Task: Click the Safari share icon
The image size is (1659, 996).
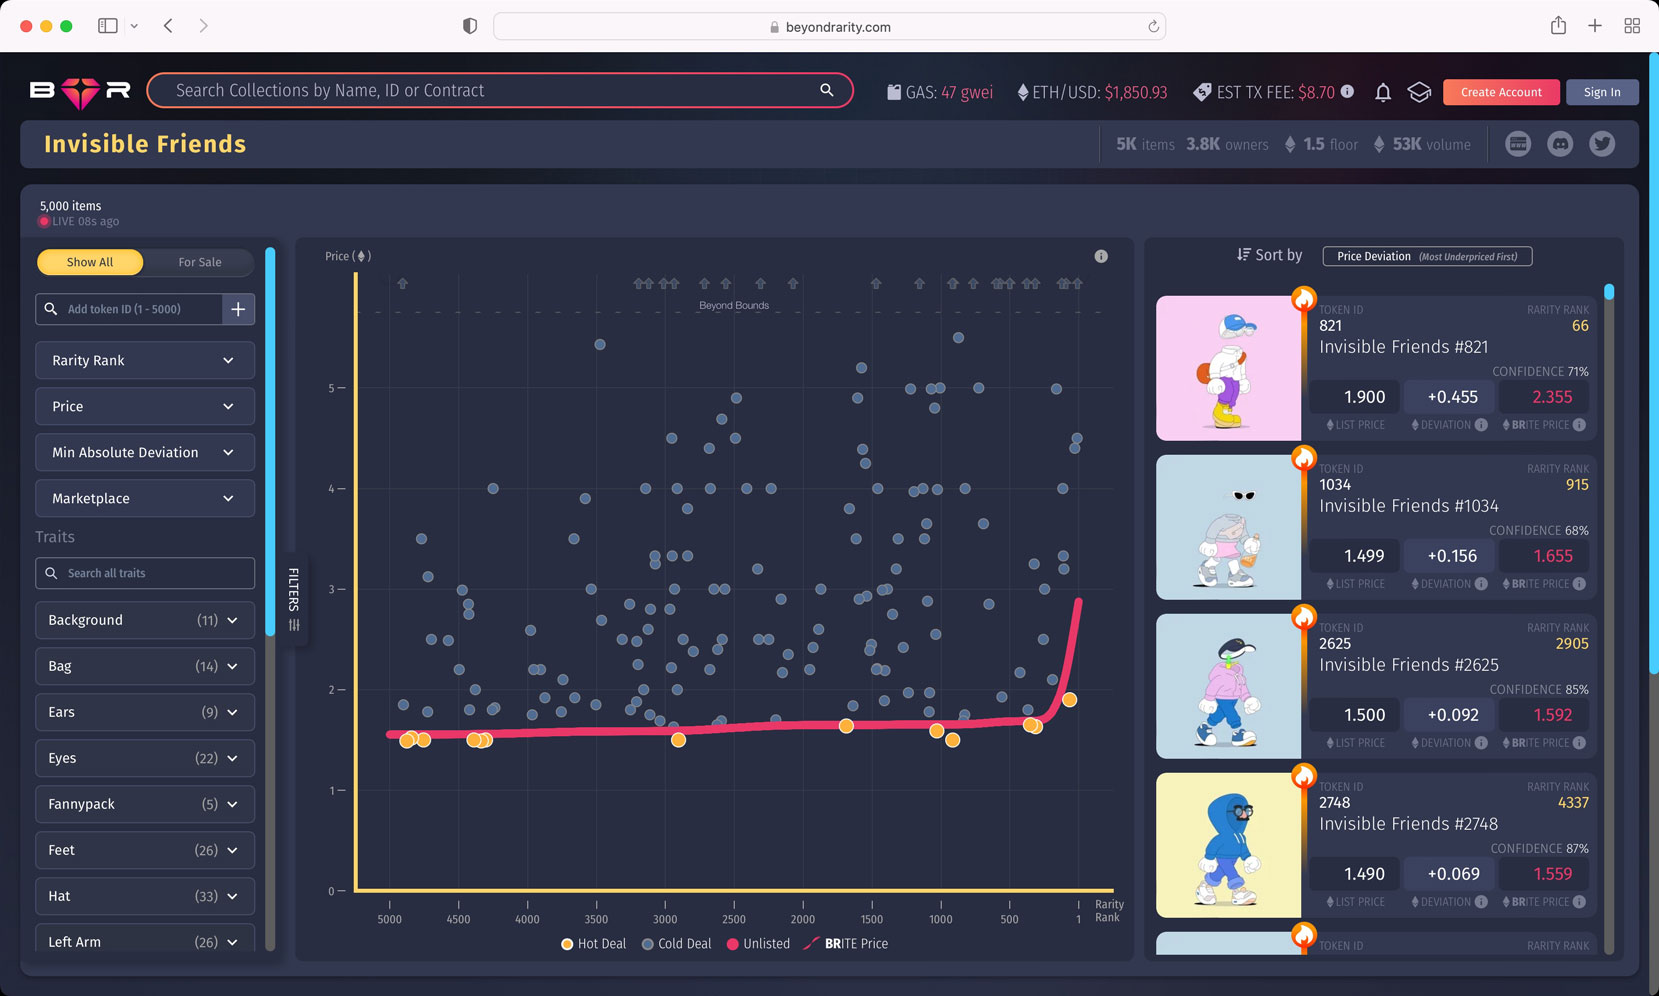Action: (x=1558, y=26)
